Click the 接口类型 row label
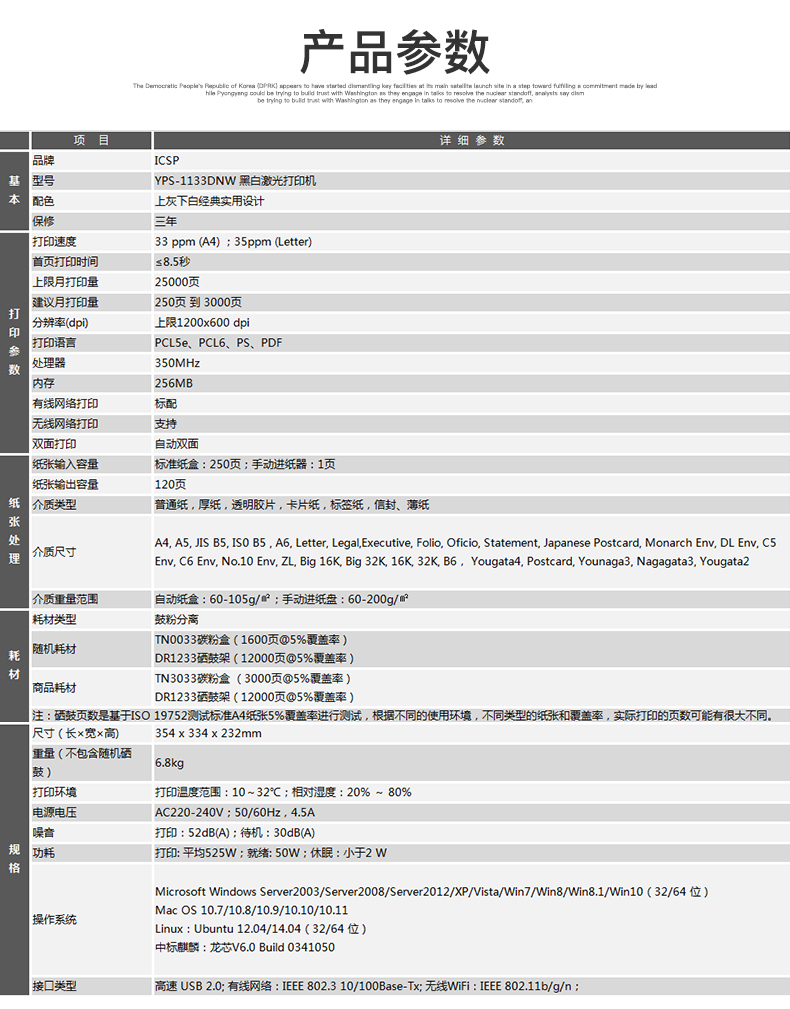The width and height of the screenshot is (790, 1009). tap(55, 986)
